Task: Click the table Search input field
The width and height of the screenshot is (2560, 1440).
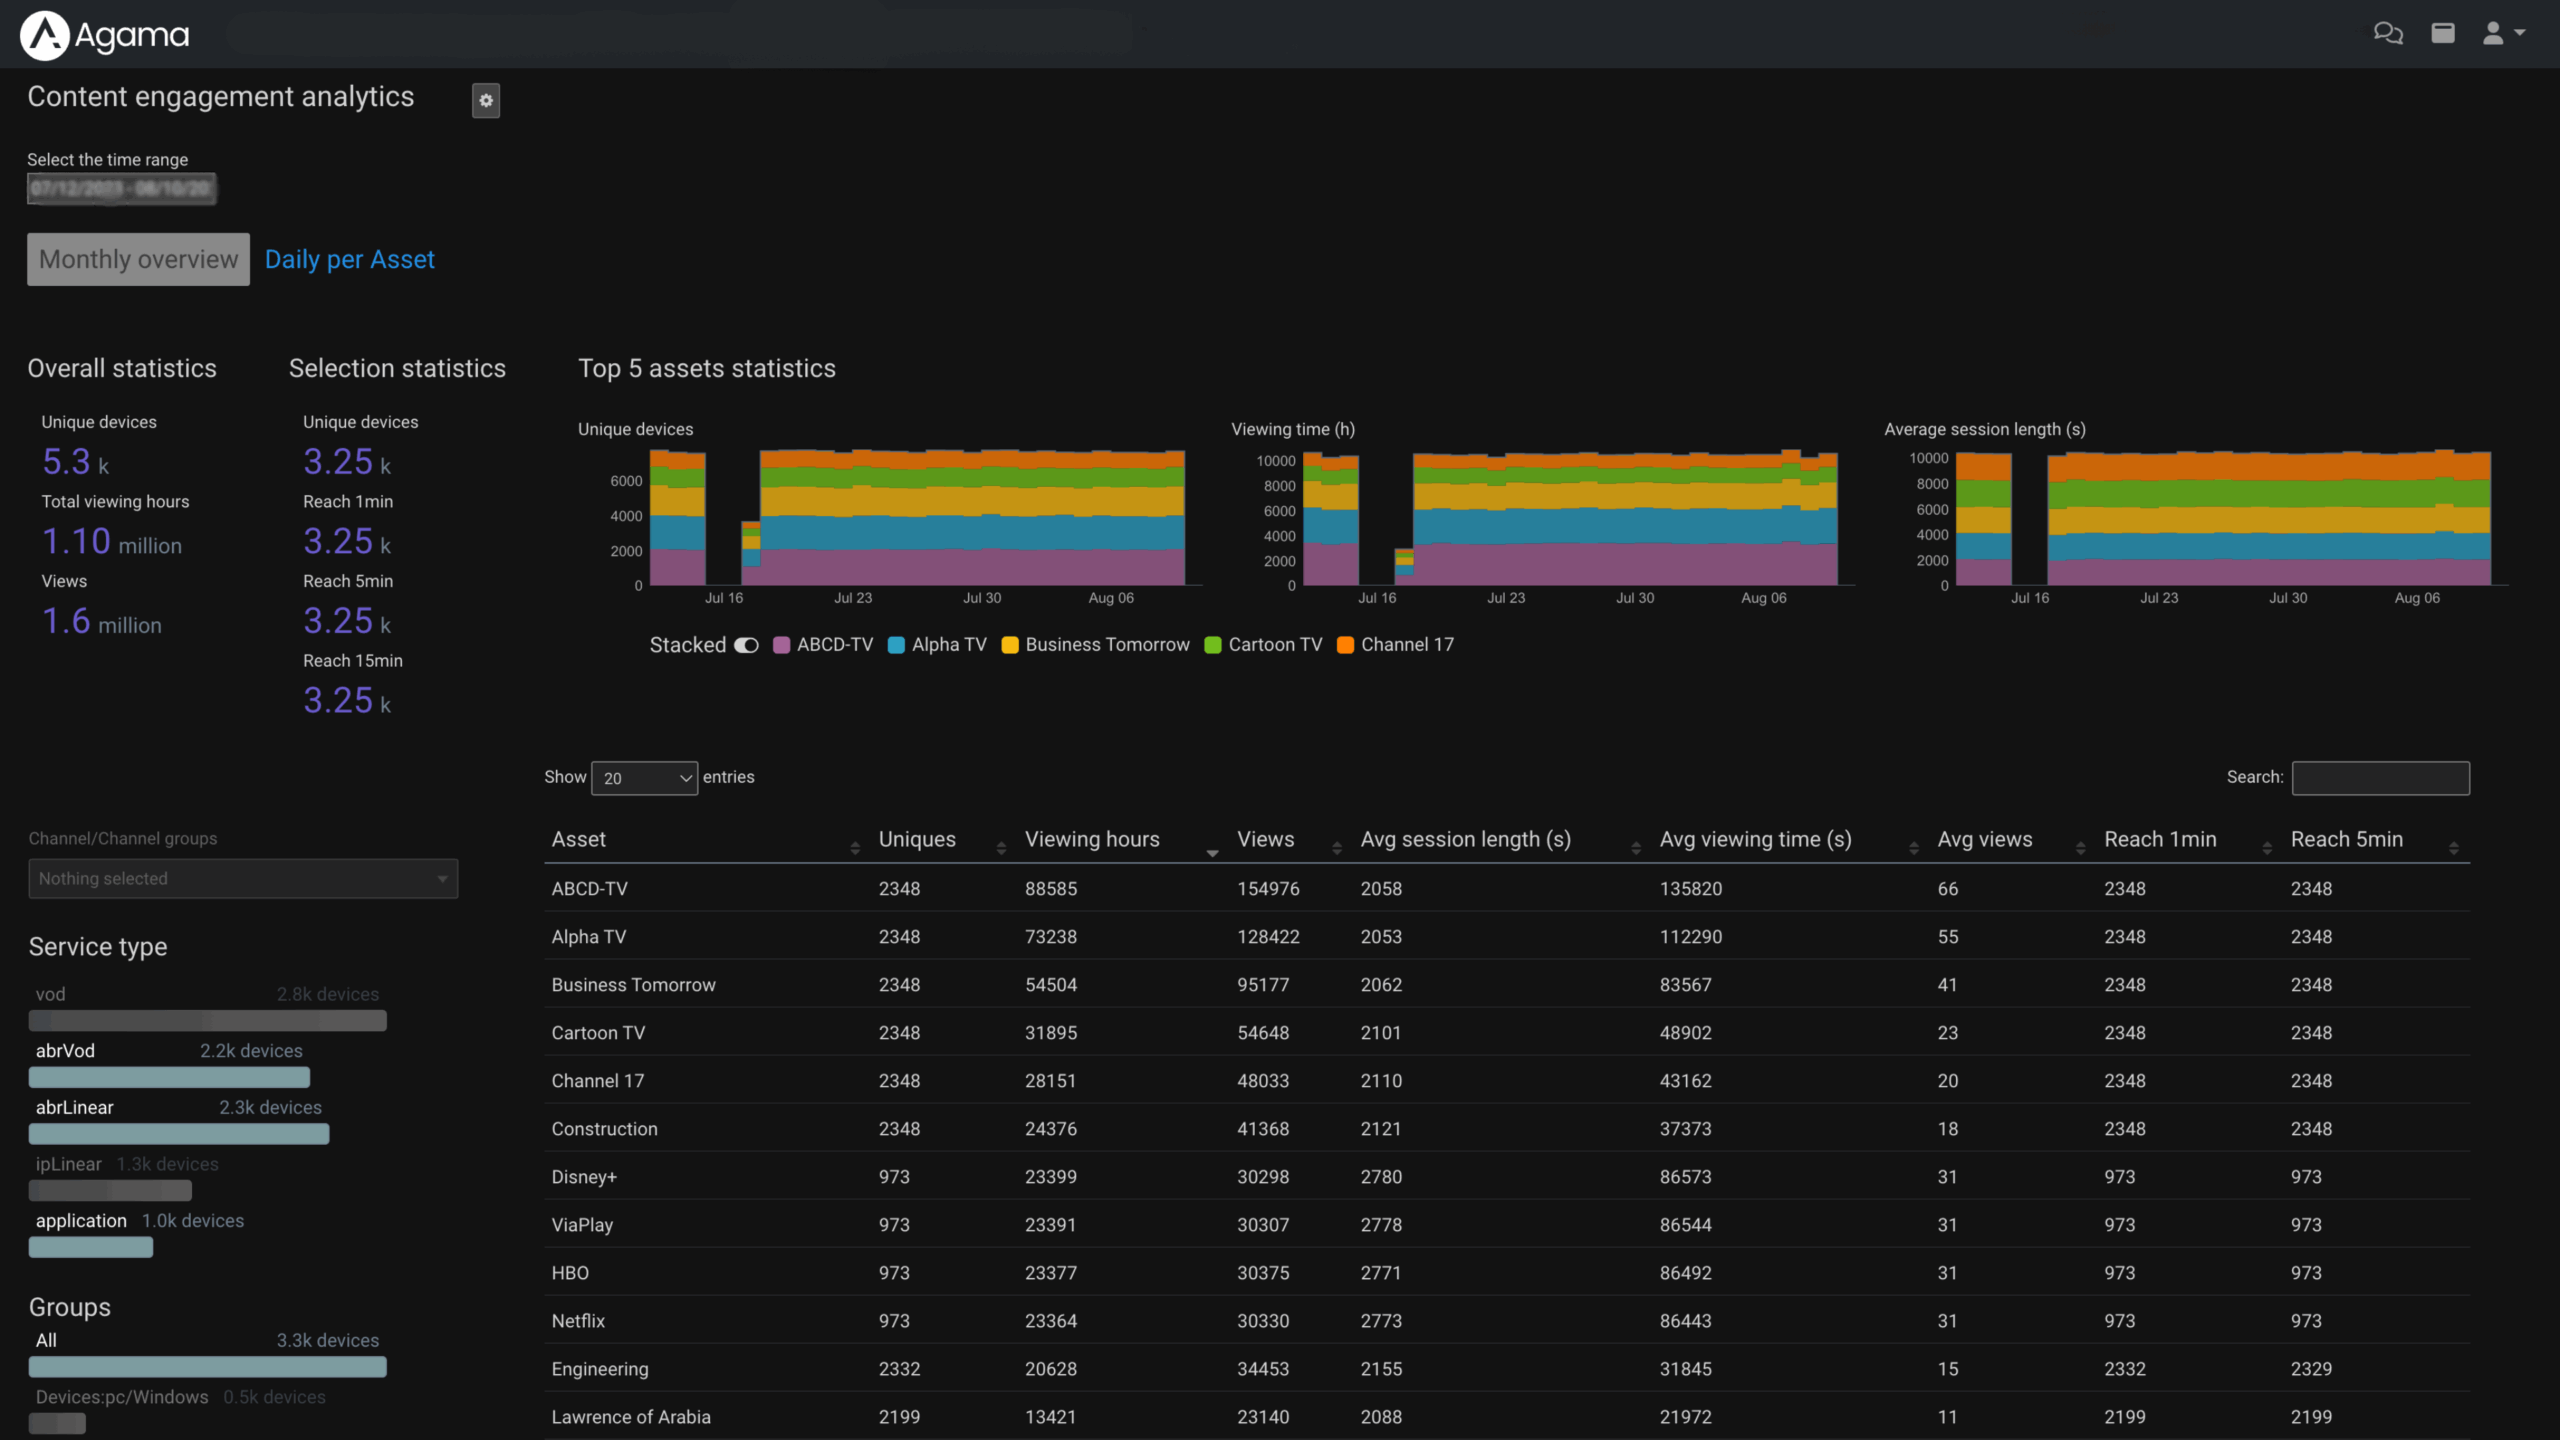Action: pos(2380,778)
